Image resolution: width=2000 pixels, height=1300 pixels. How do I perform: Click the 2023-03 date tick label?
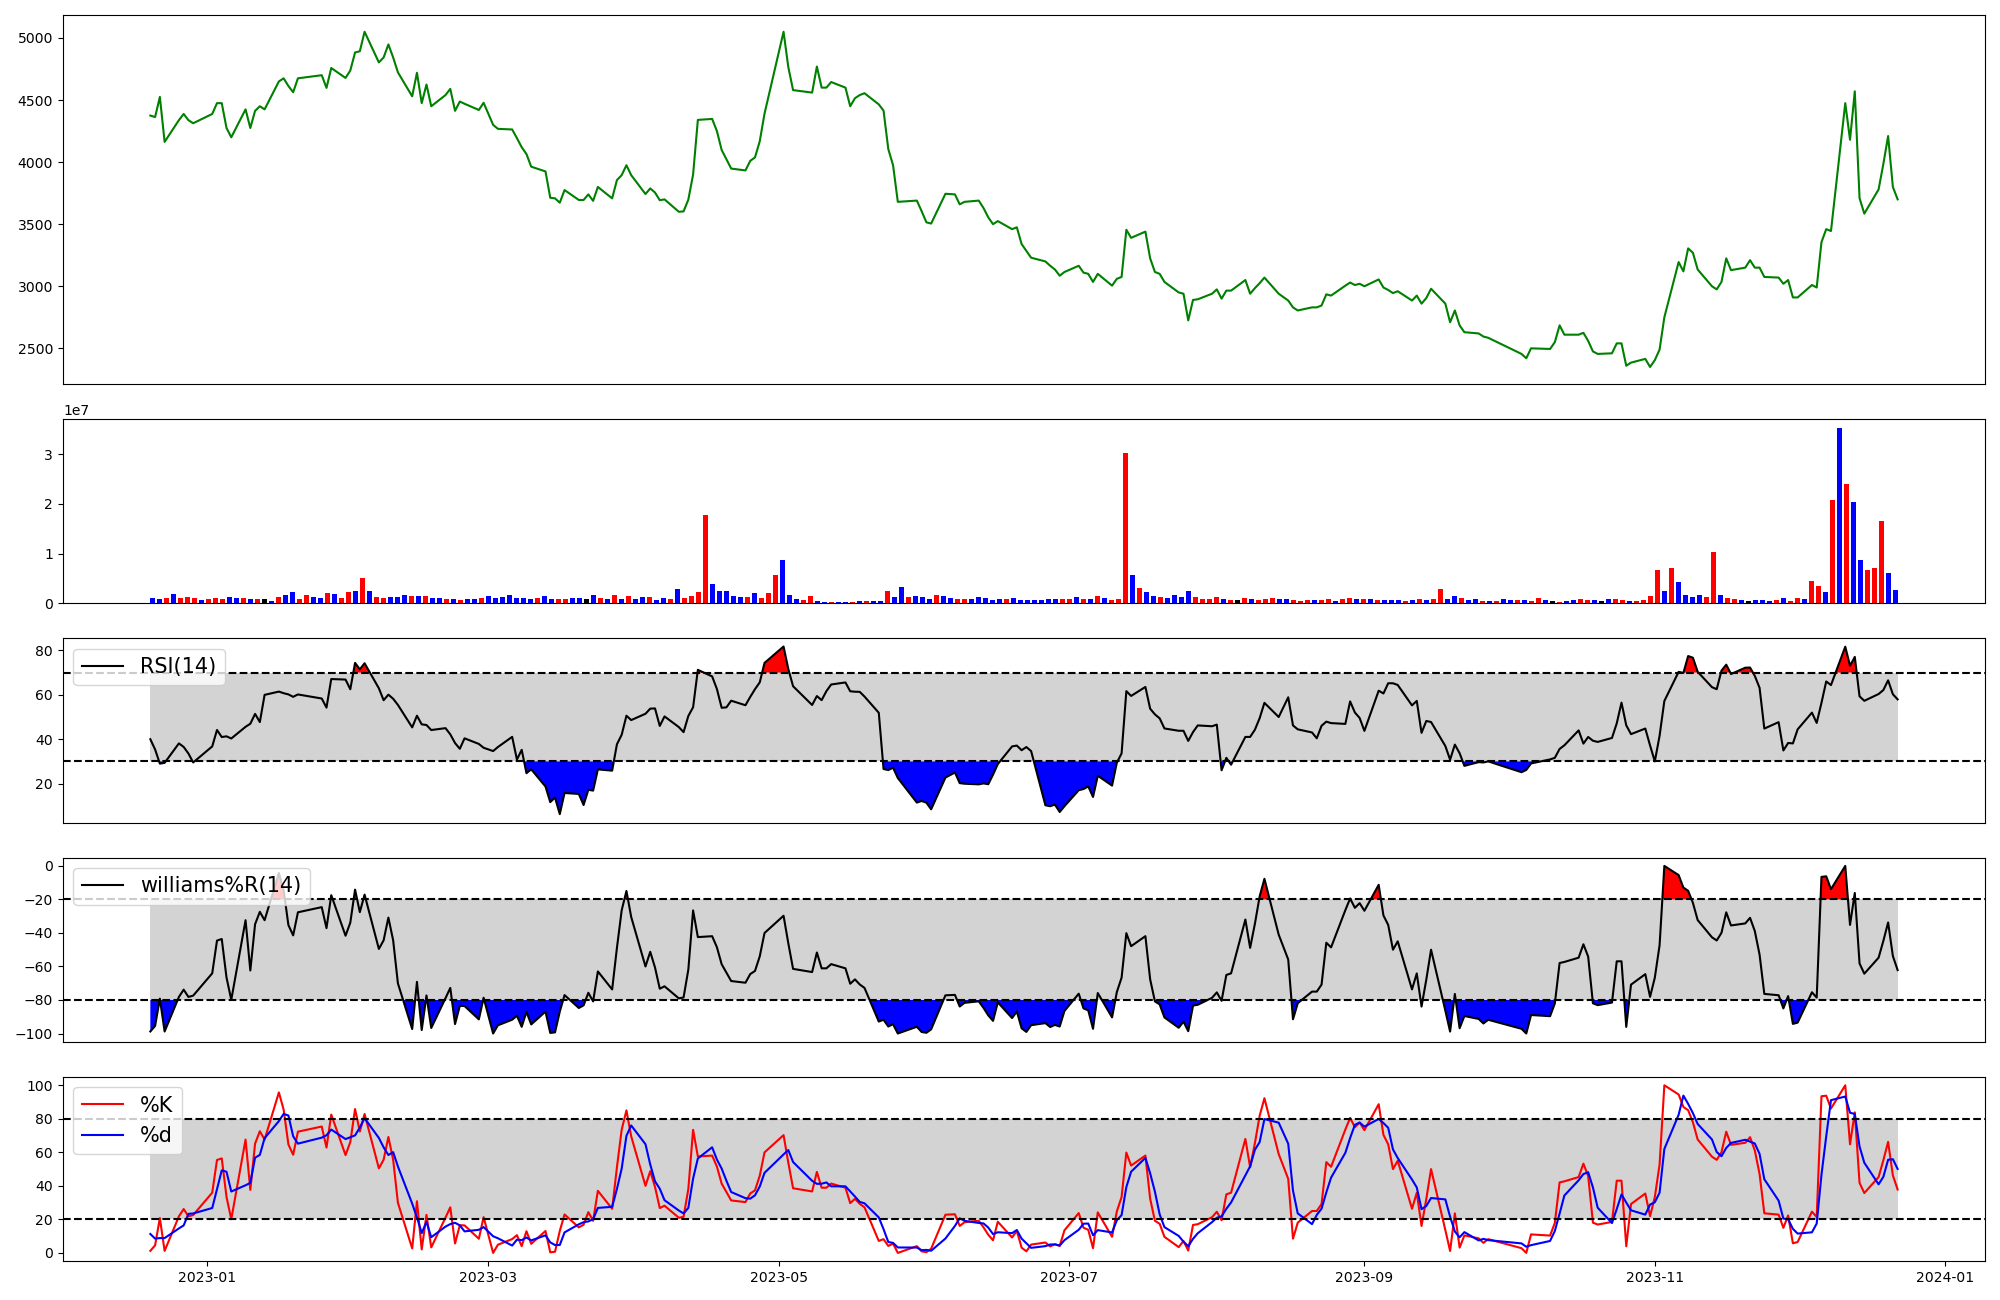tap(488, 1277)
